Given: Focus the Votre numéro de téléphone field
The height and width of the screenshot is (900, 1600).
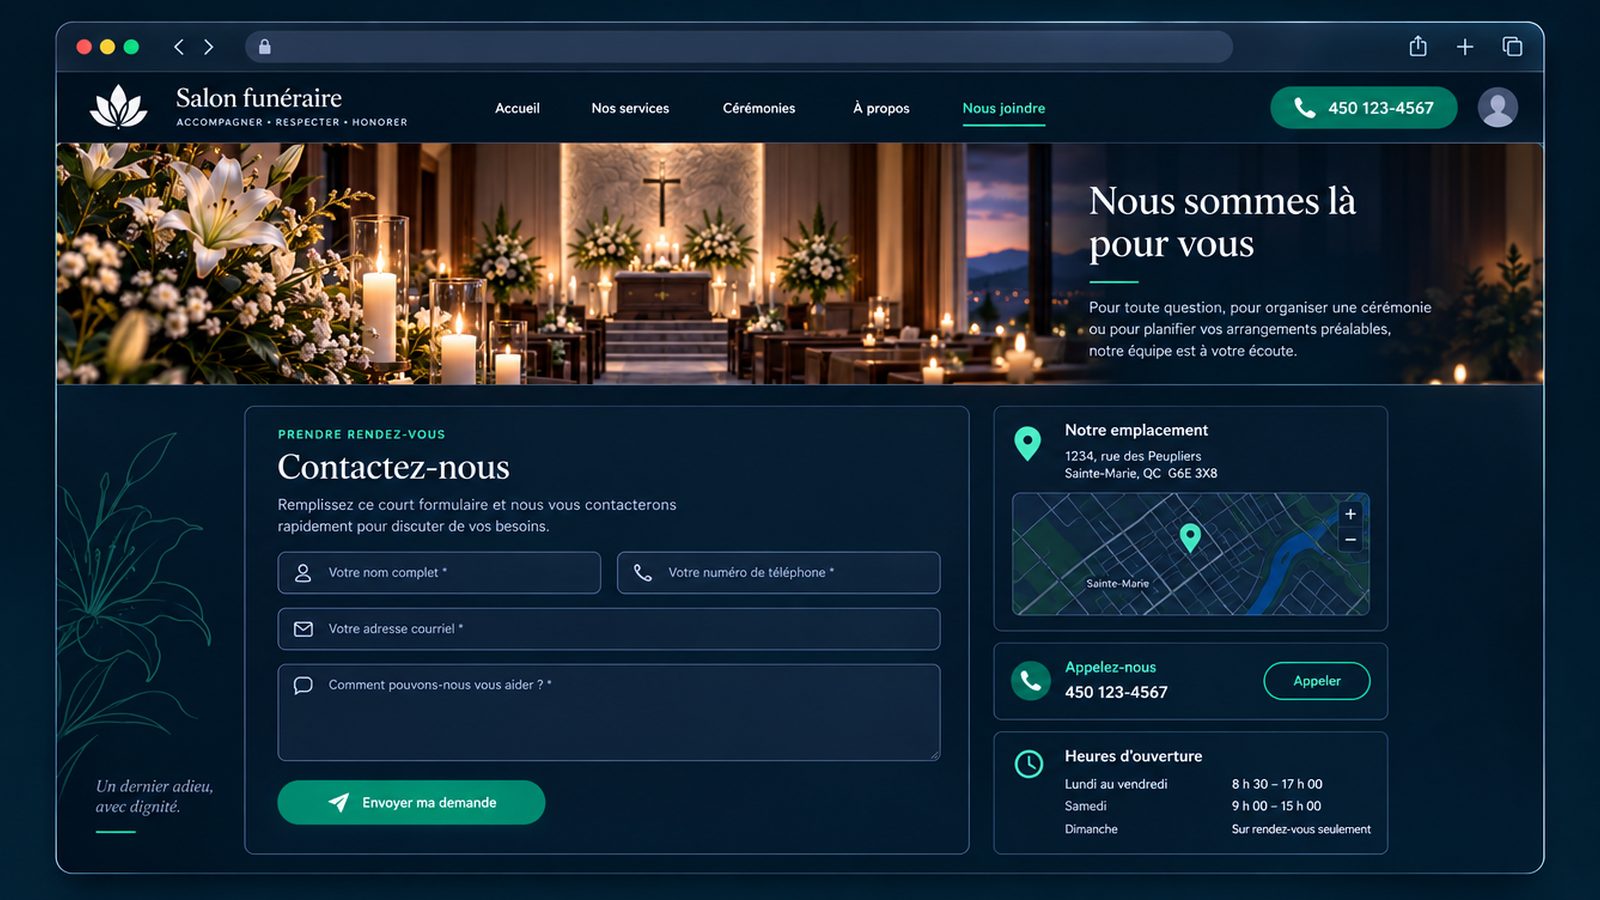Looking at the screenshot, I should pyautogui.click(x=778, y=573).
